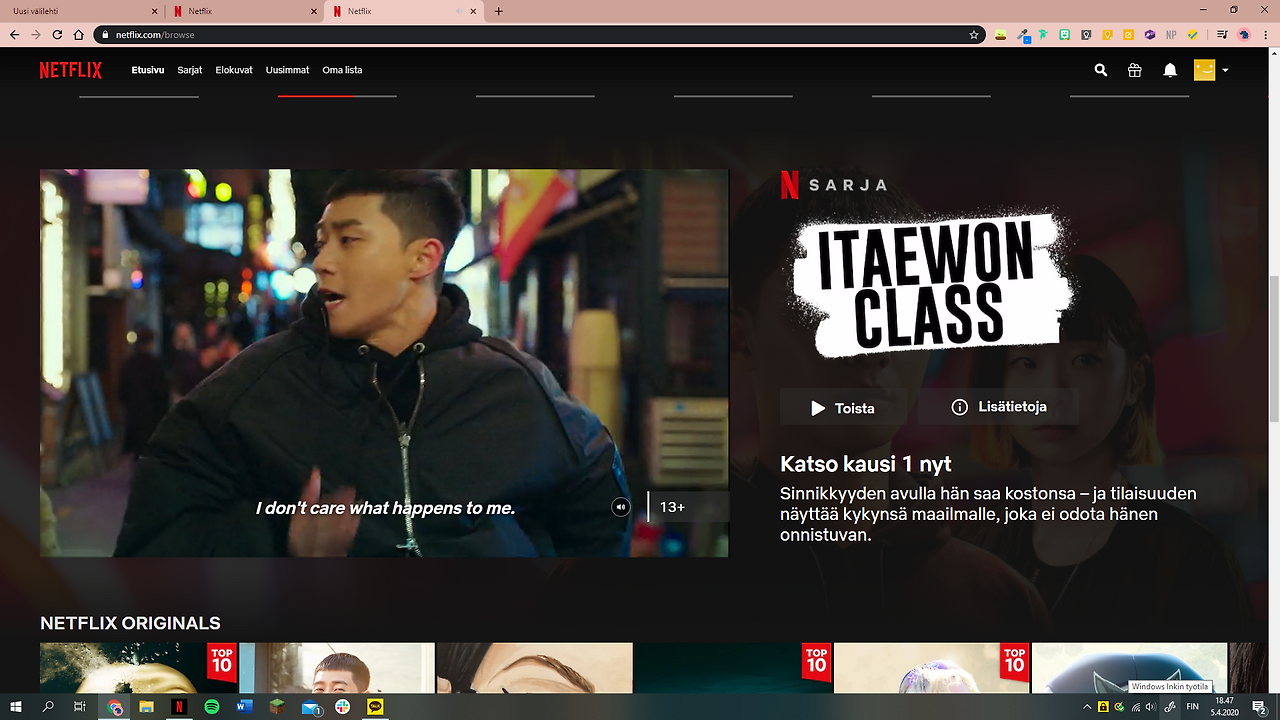Go to Etusivu in Netflix navigation
The width and height of the screenshot is (1280, 720).
click(148, 71)
